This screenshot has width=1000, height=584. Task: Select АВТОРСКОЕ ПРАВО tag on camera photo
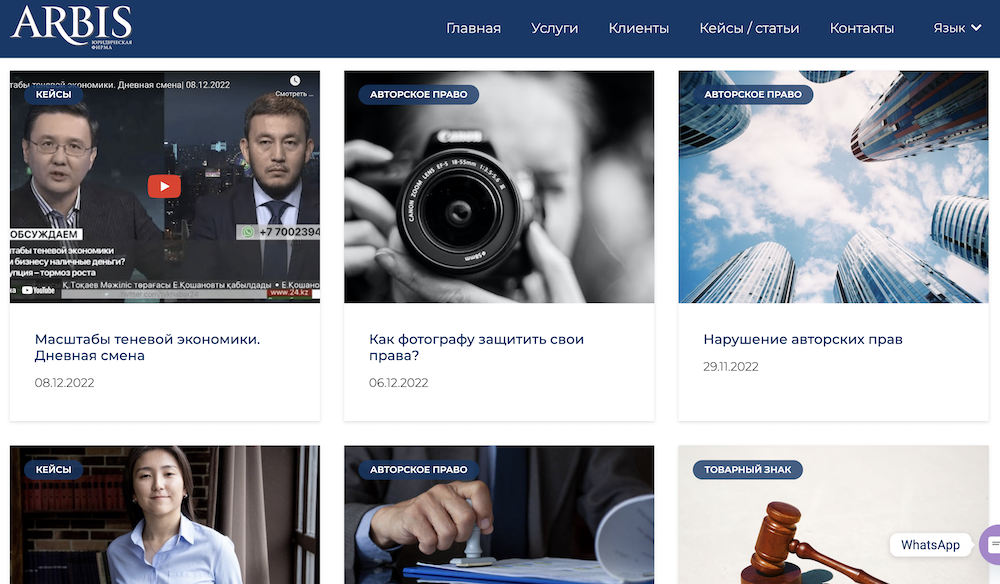pos(418,94)
